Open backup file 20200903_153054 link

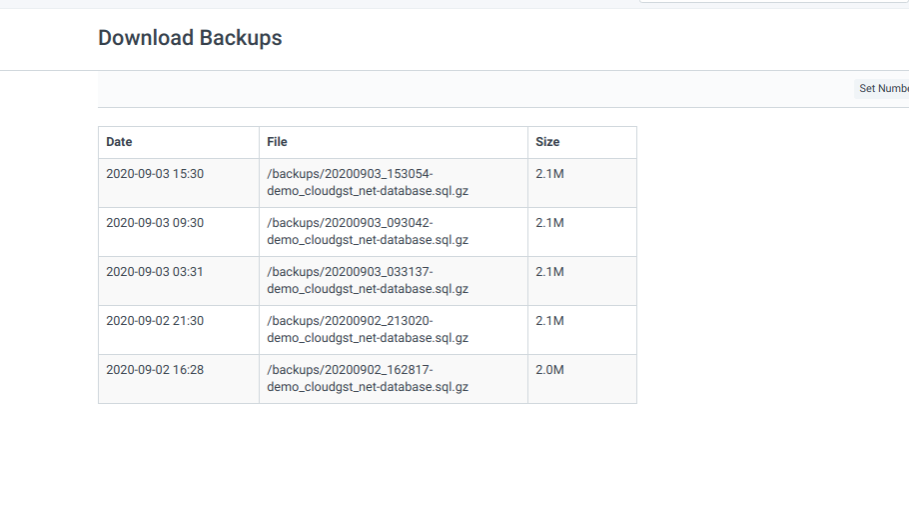368,182
